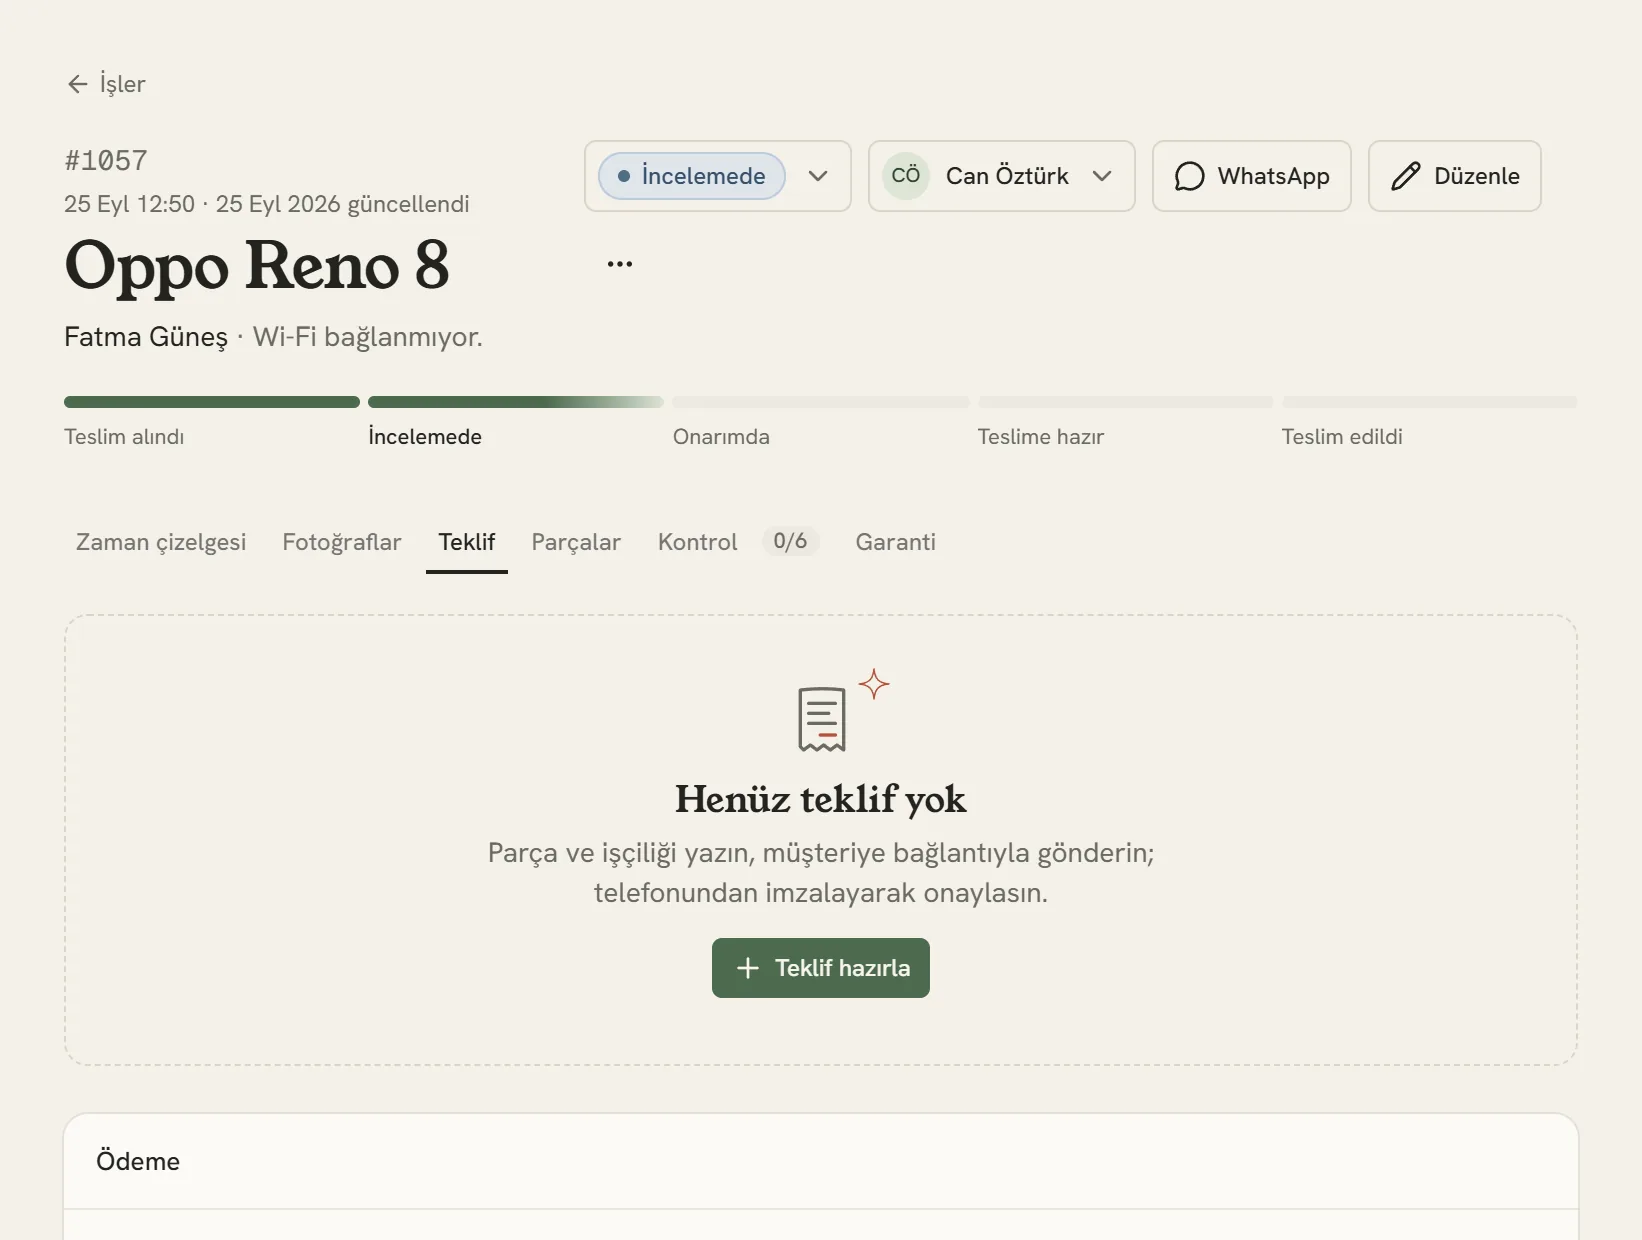
Task: Switch to the Zaman çizelgesi tab
Action: click(161, 542)
